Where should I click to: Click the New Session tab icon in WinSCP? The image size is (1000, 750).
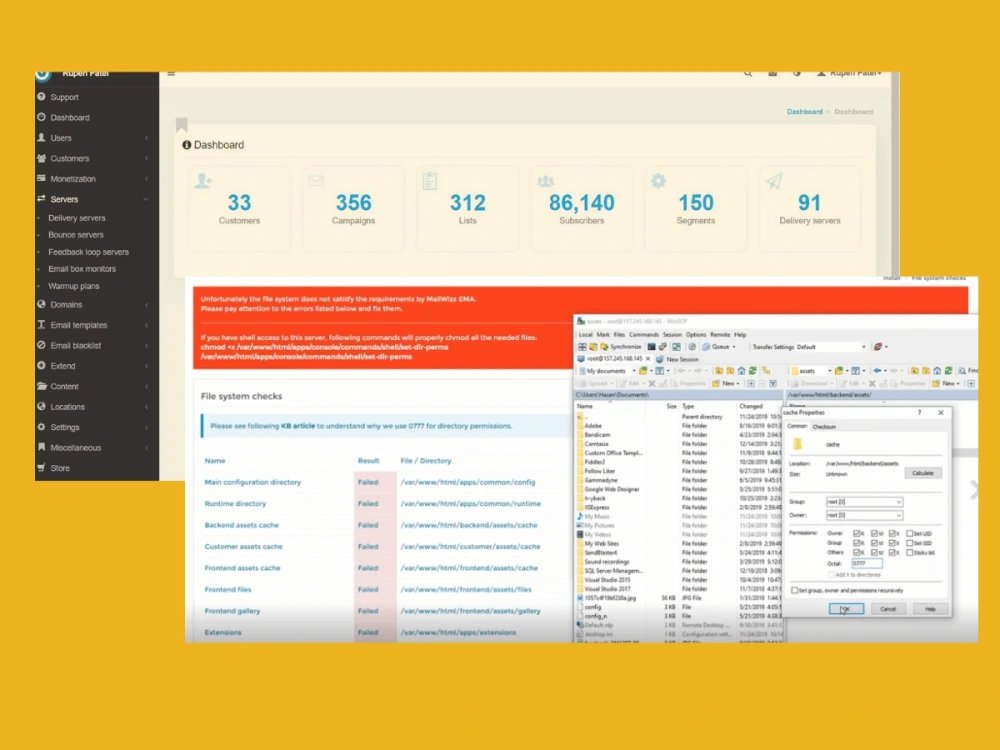pos(660,359)
